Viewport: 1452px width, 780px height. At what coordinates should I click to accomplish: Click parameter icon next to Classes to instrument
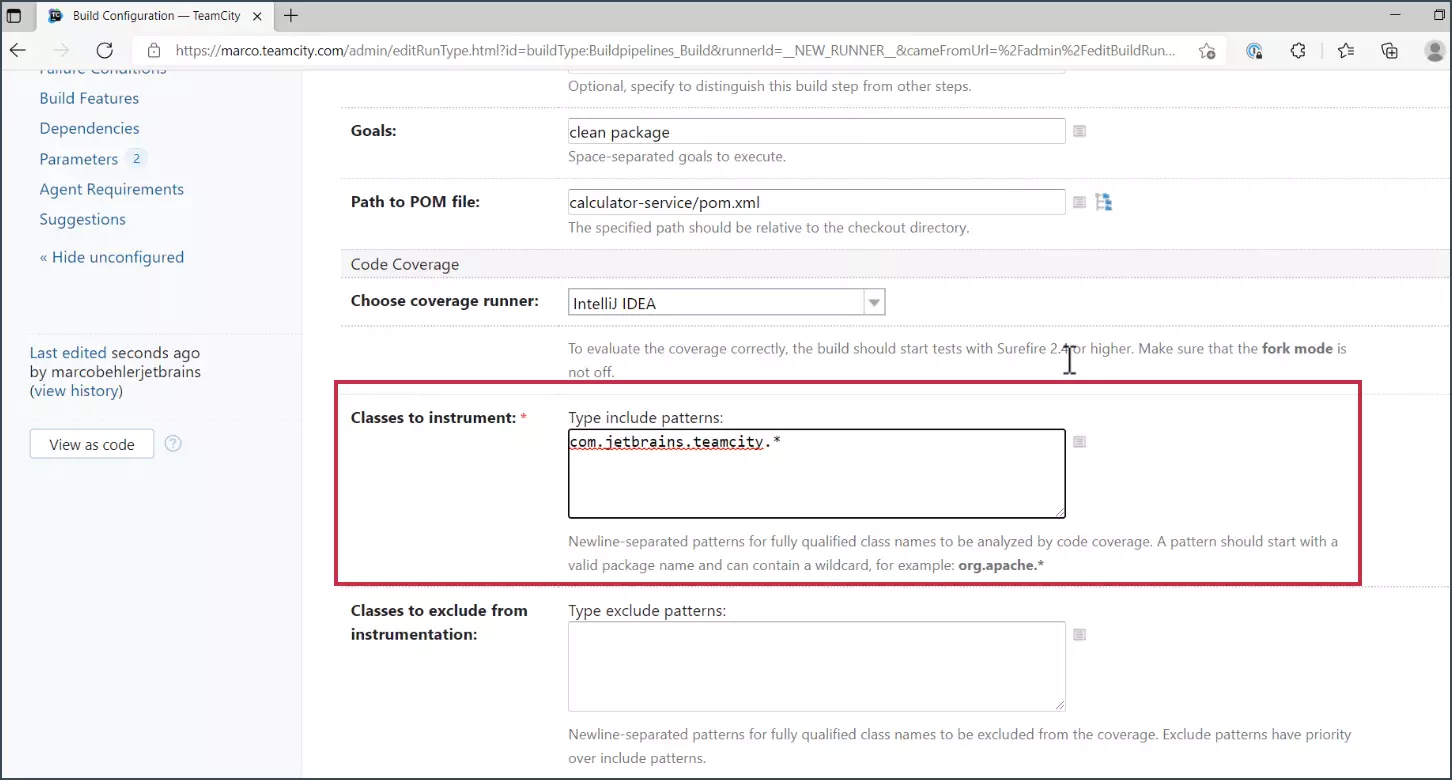tap(1079, 441)
